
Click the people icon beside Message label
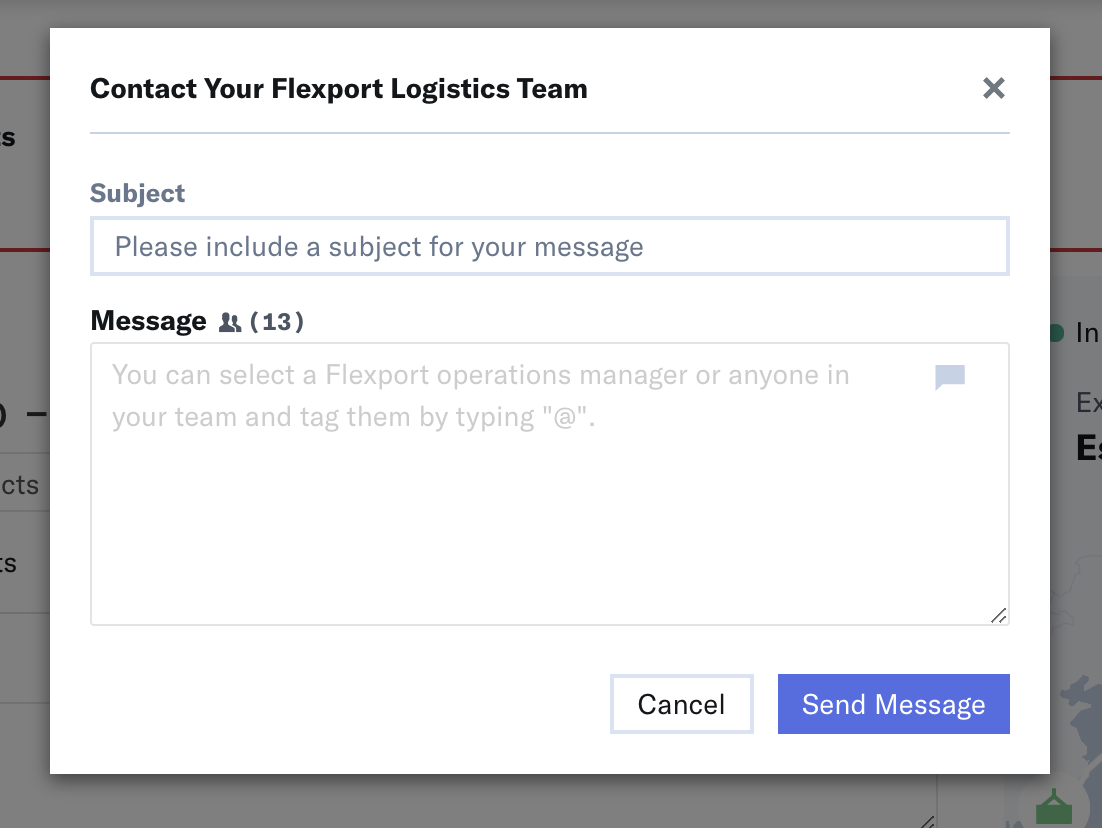point(230,322)
